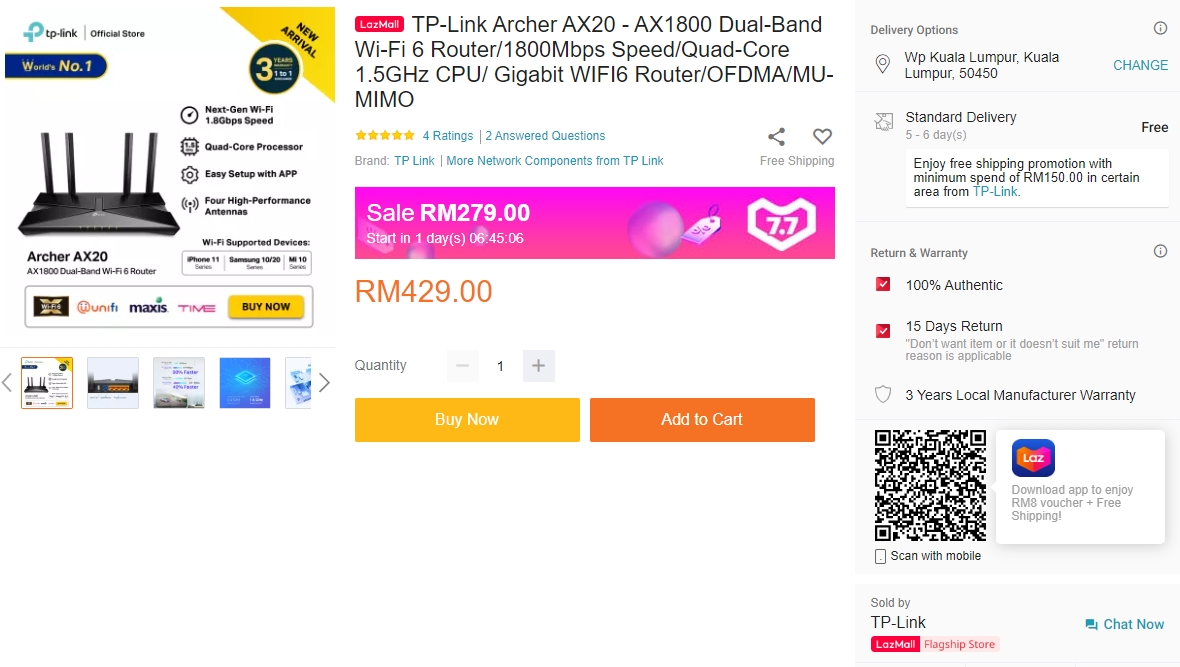Select the second product thumbnail image

113,383
